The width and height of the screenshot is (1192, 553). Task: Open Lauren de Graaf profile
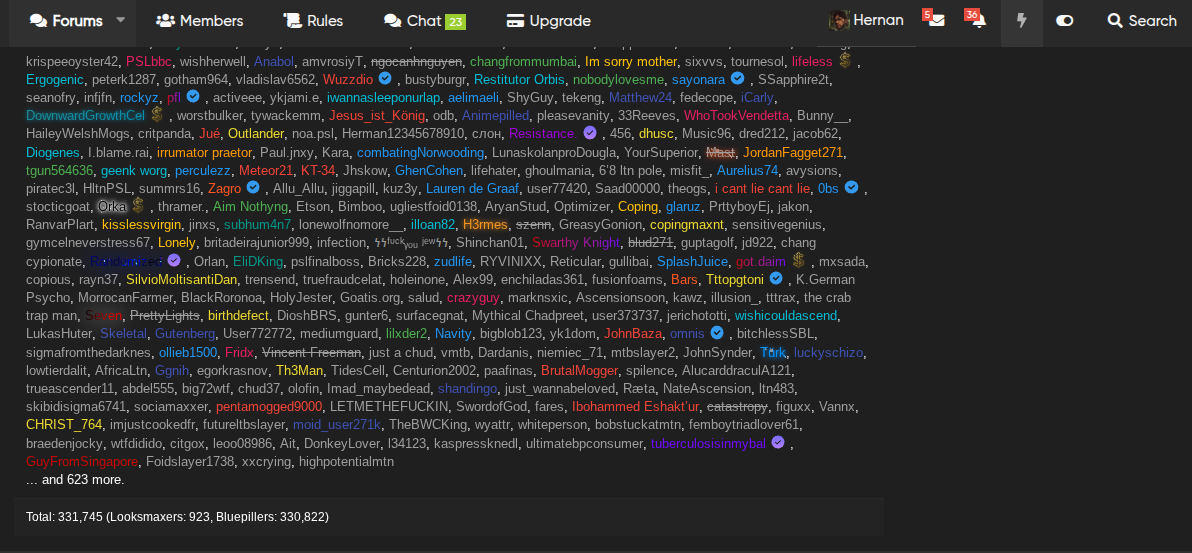coord(472,188)
